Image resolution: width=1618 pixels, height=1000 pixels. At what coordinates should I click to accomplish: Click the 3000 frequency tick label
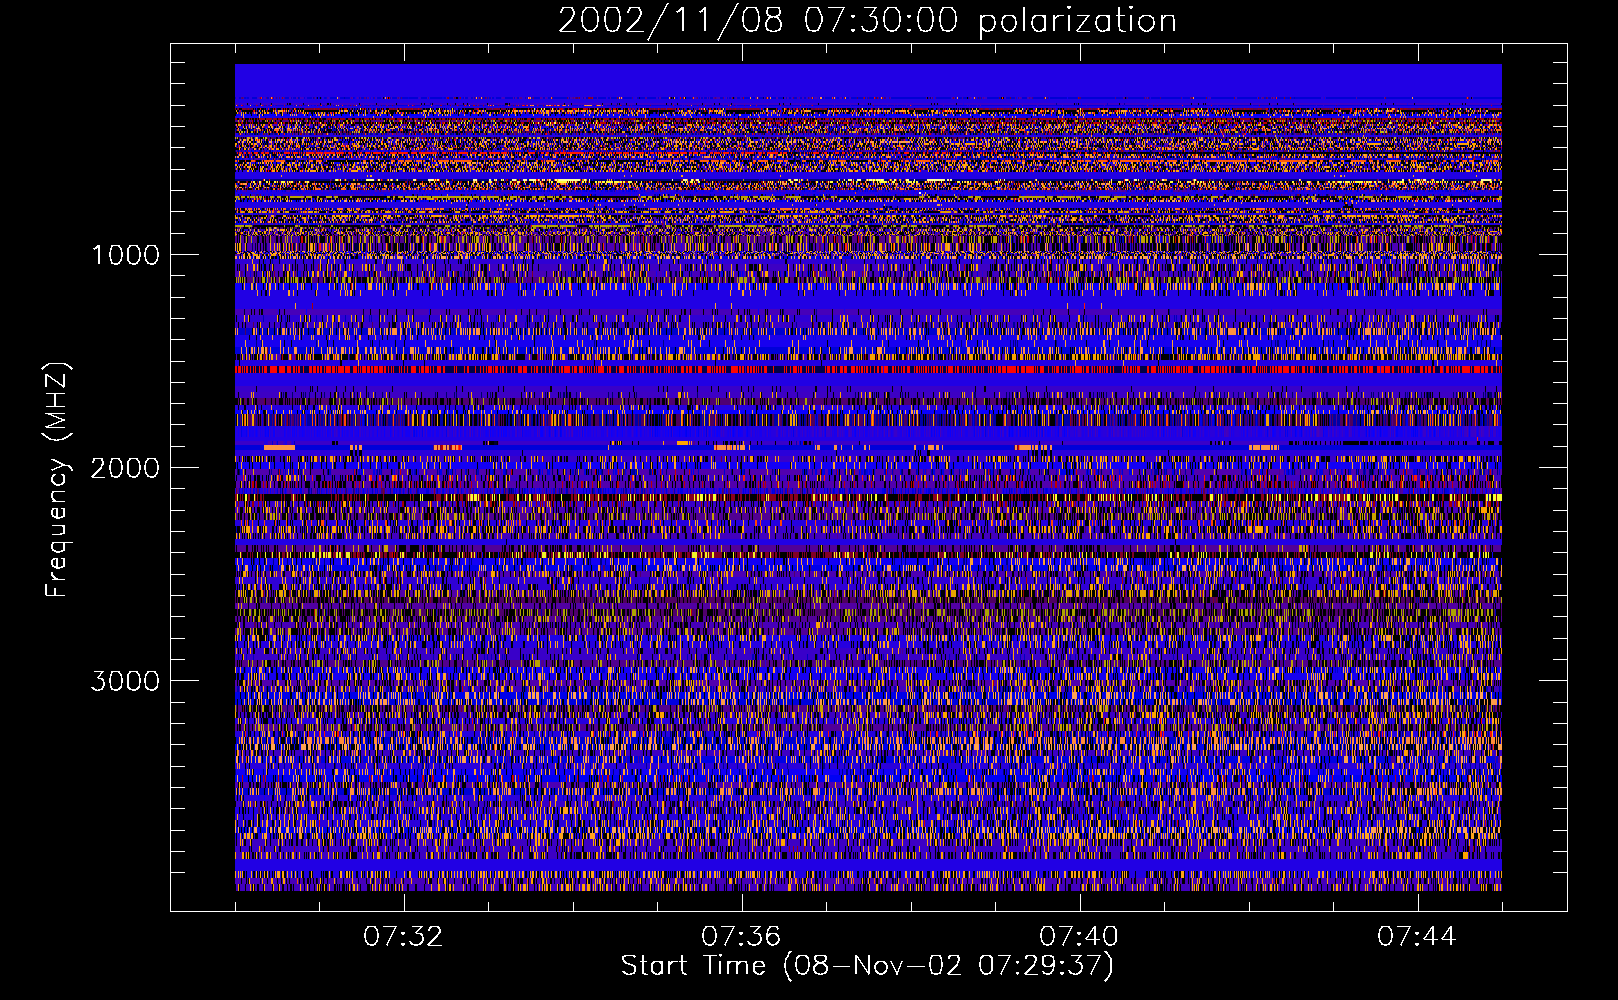coord(125,681)
